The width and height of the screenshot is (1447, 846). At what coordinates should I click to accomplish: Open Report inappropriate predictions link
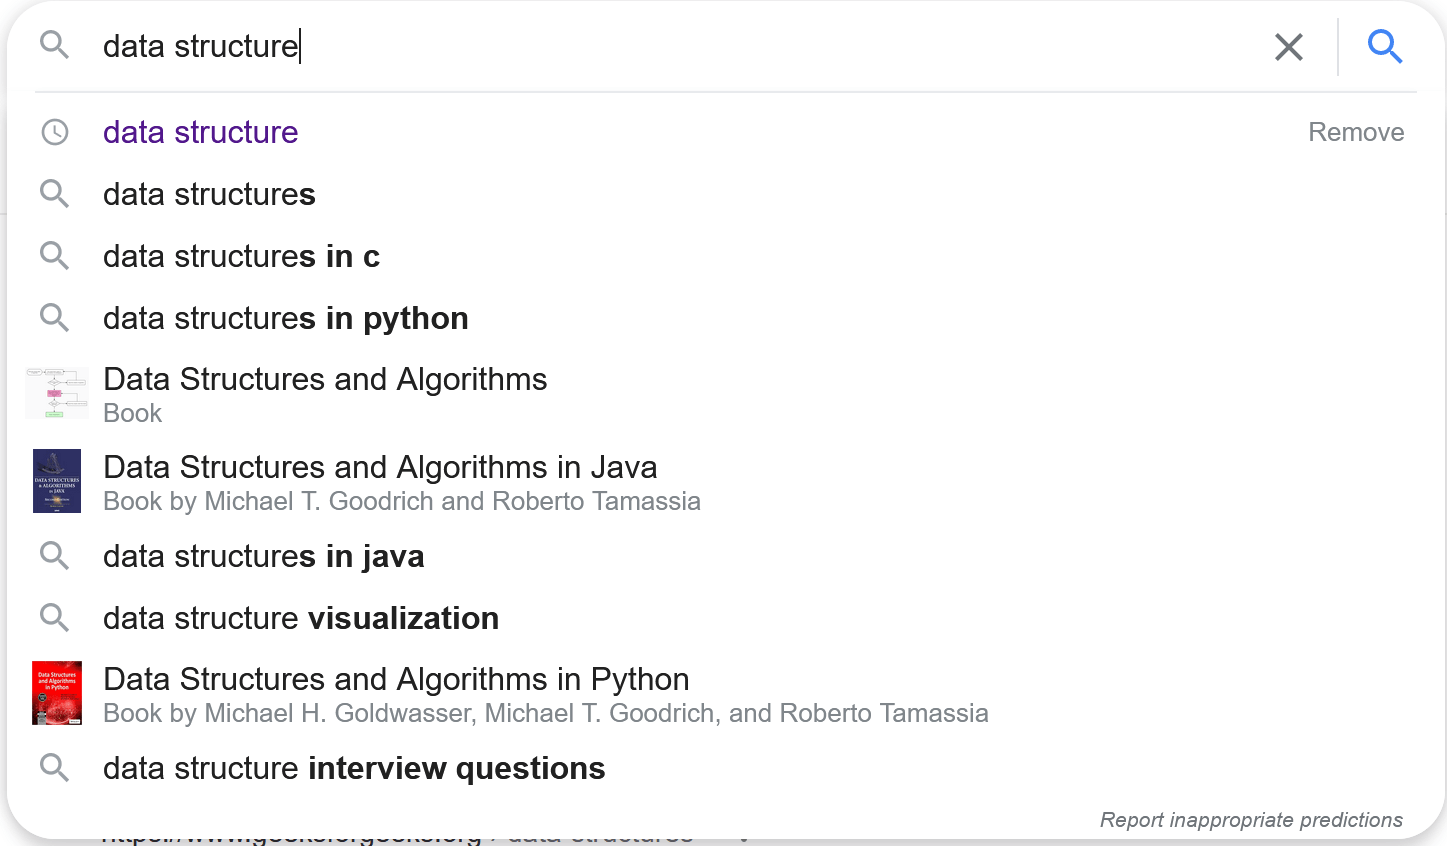[x=1250, y=820]
